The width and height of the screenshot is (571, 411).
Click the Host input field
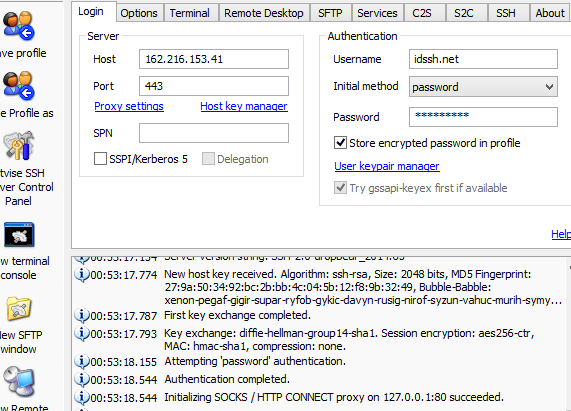[x=214, y=59]
